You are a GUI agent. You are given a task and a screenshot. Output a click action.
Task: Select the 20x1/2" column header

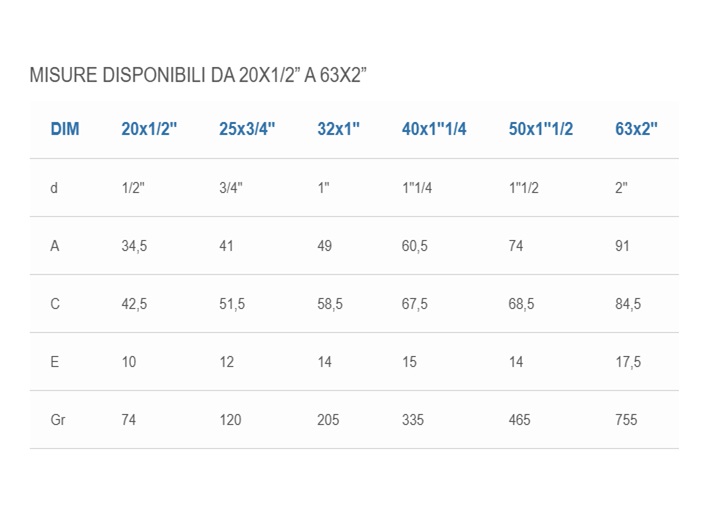point(149,129)
